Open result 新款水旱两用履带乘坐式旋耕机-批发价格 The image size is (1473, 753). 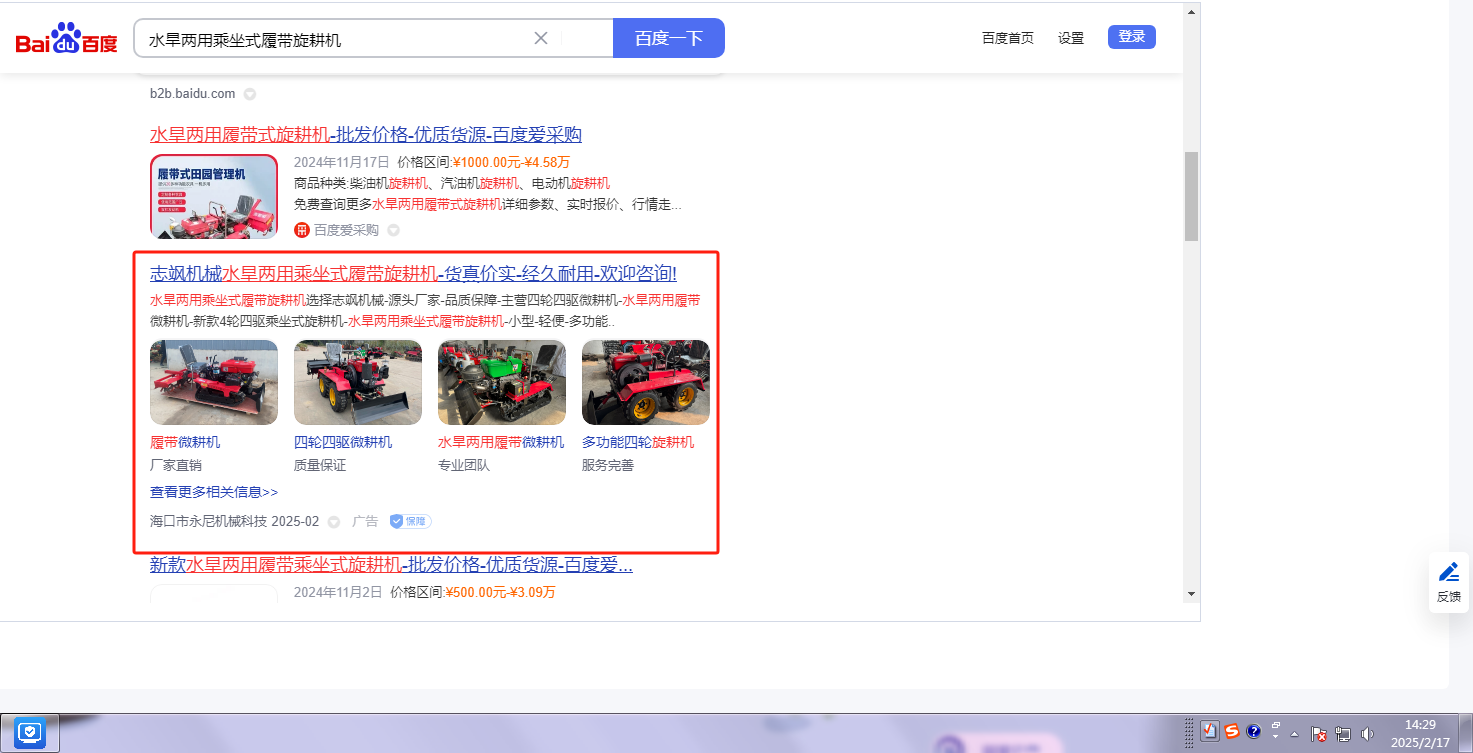pyautogui.click(x=391, y=565)
